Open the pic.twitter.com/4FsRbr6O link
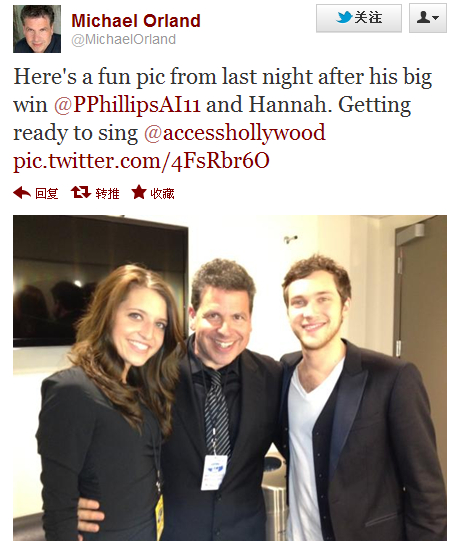 (141, 161)
